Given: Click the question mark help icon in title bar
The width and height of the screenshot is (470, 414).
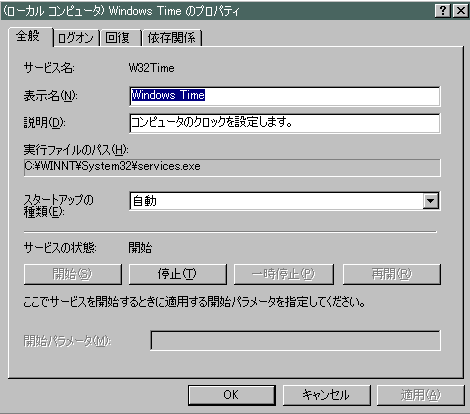Looking at the screenshot, I should (443, 11).
